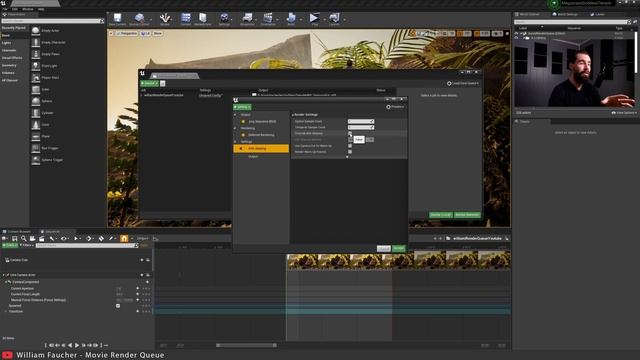Viewport: 640px width, 360px height.
Task: Click Accept button in settings dialog
Action: point(399,249)
